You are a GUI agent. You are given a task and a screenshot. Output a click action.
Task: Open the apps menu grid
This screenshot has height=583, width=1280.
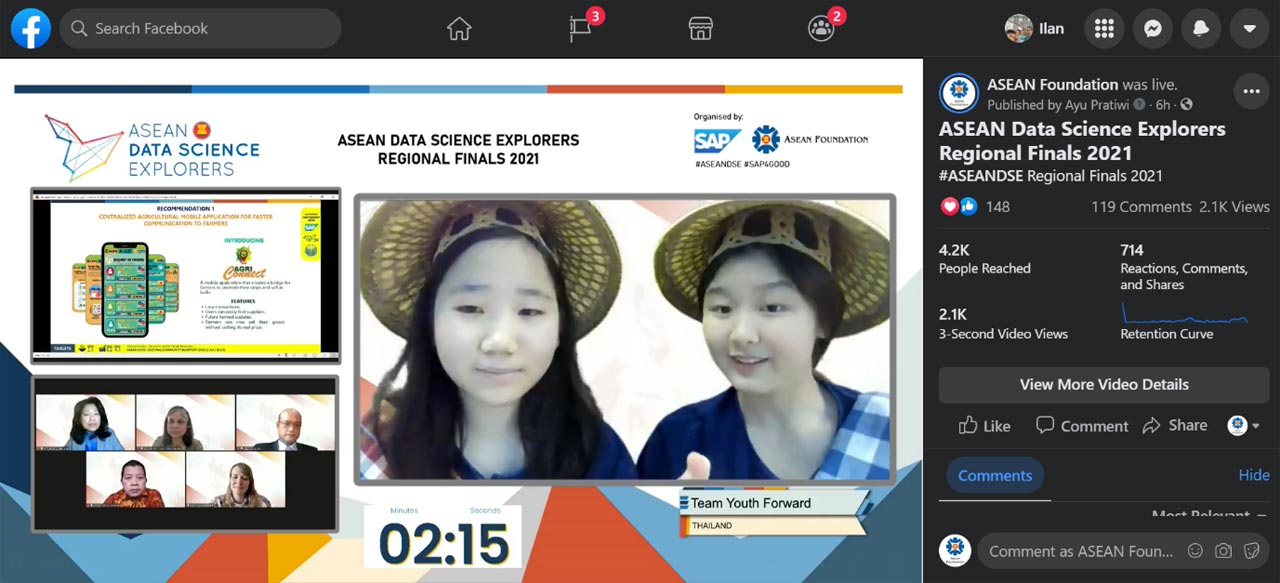[x=1104, y=28]
